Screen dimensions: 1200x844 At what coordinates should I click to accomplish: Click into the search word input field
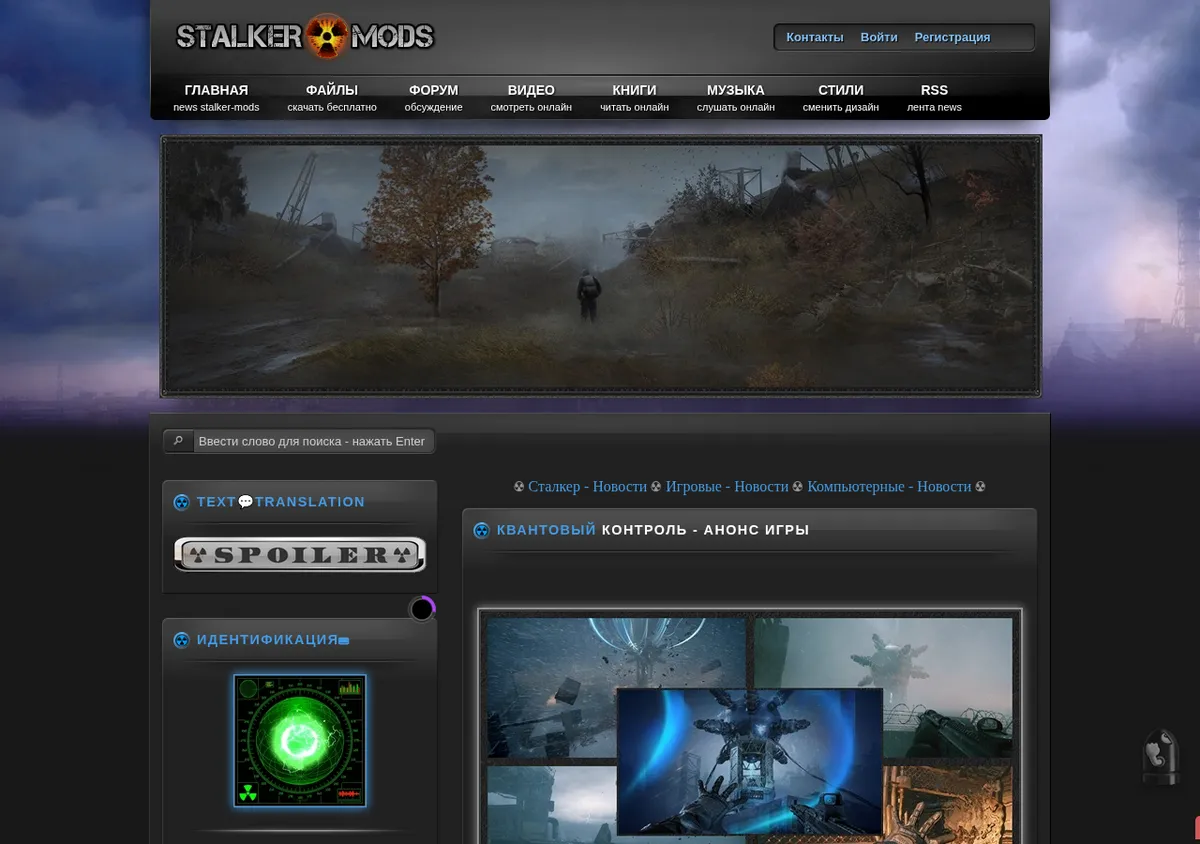coord(314,441)
